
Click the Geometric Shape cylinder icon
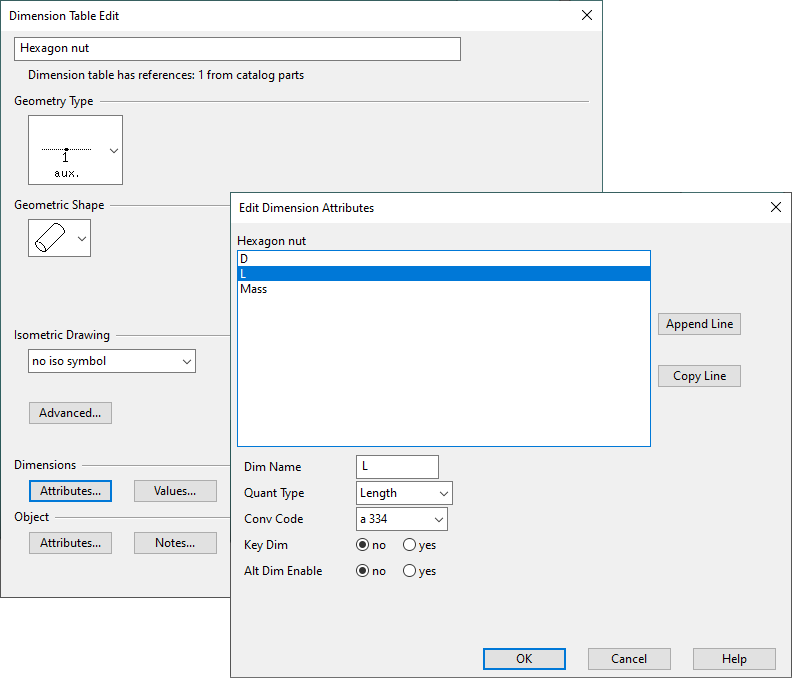[x=50, y=238]
